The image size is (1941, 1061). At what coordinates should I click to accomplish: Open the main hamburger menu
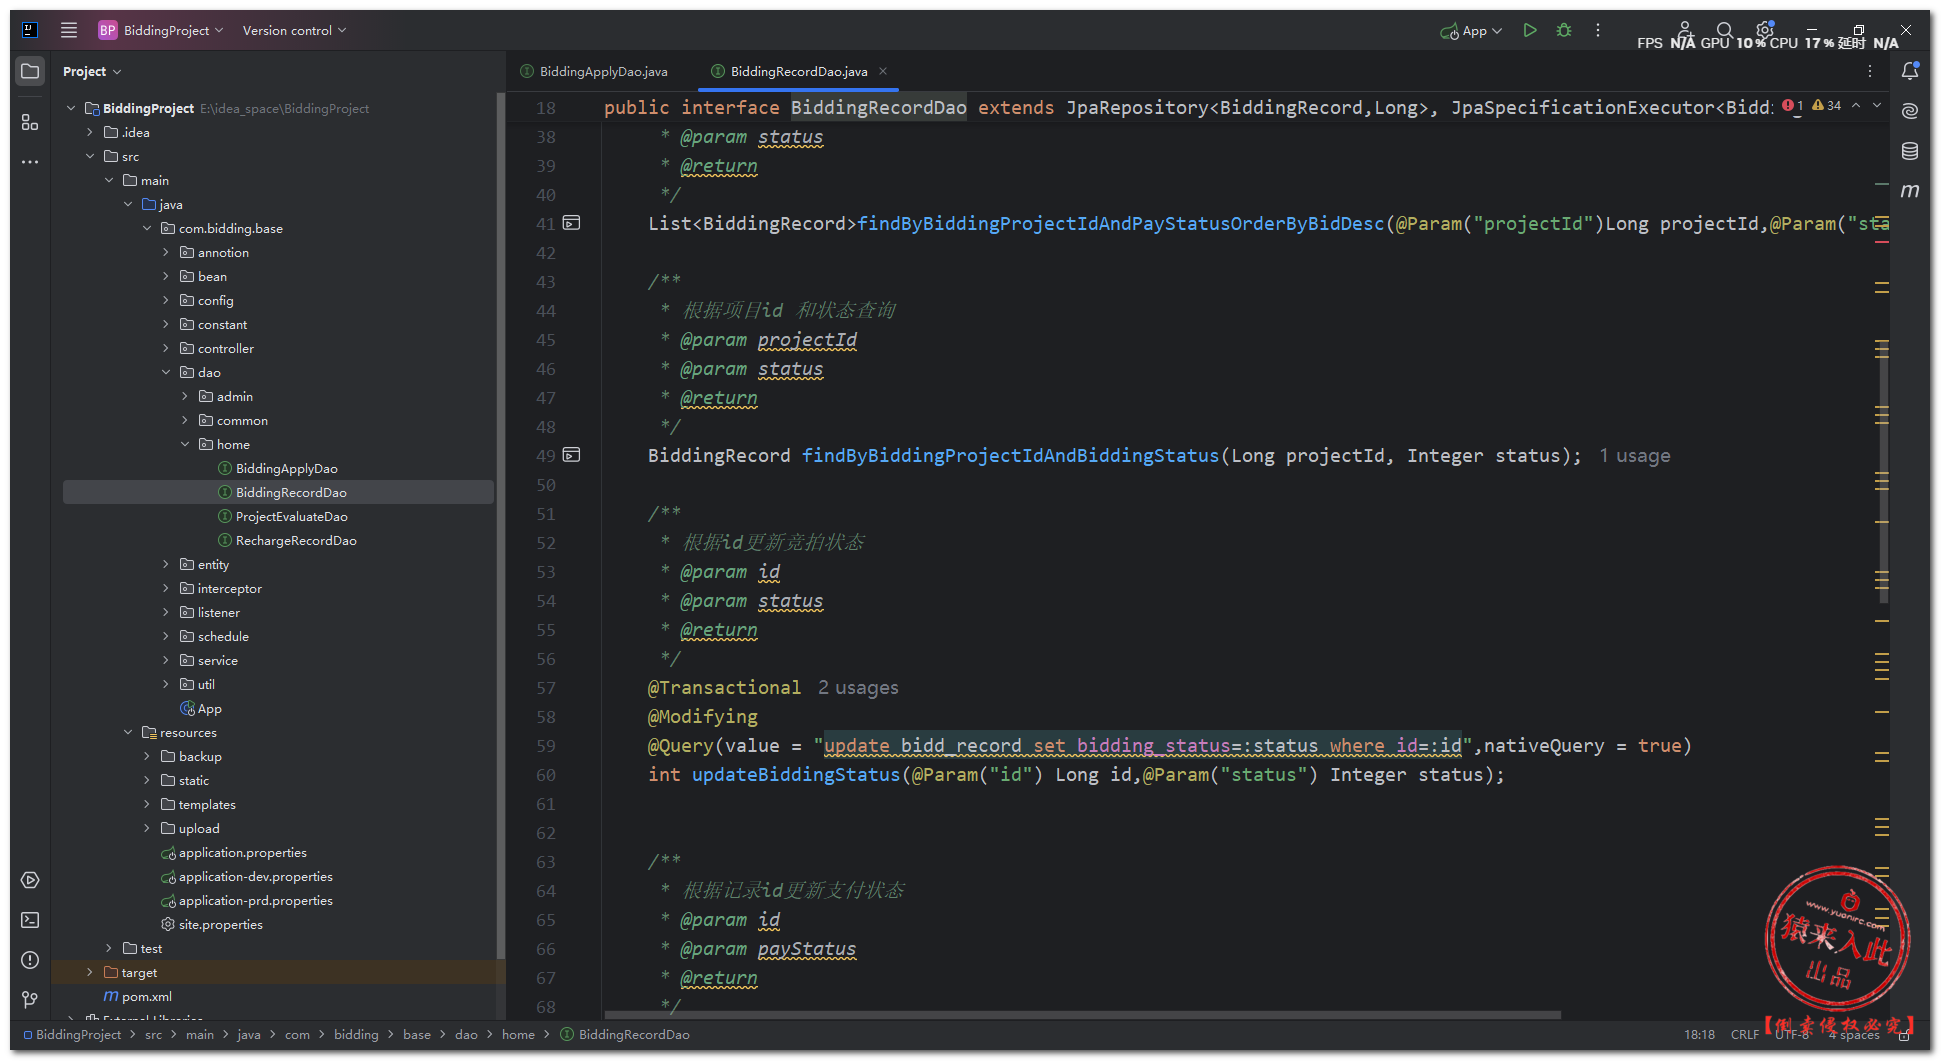click(x=69, y=30)
